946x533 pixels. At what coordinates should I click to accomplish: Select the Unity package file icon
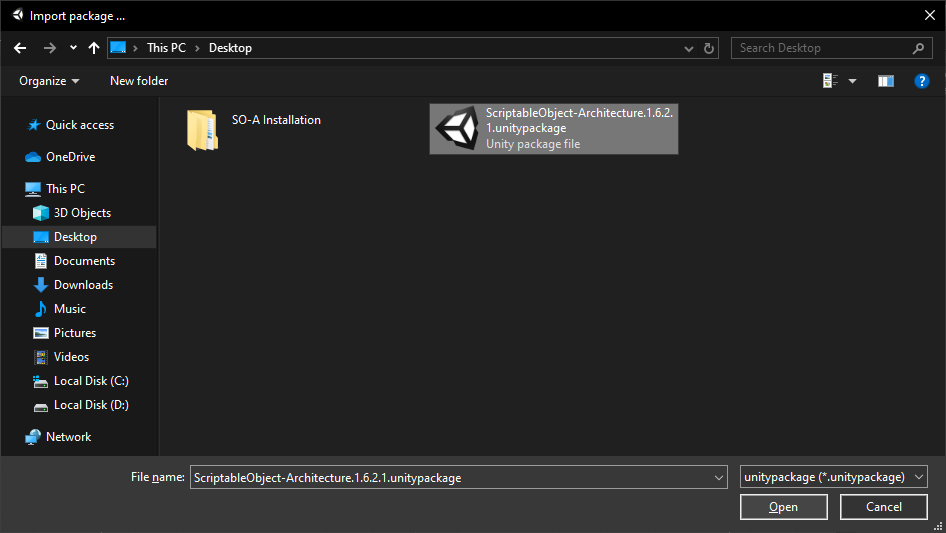pyautogui.click(x=457, y=129)
